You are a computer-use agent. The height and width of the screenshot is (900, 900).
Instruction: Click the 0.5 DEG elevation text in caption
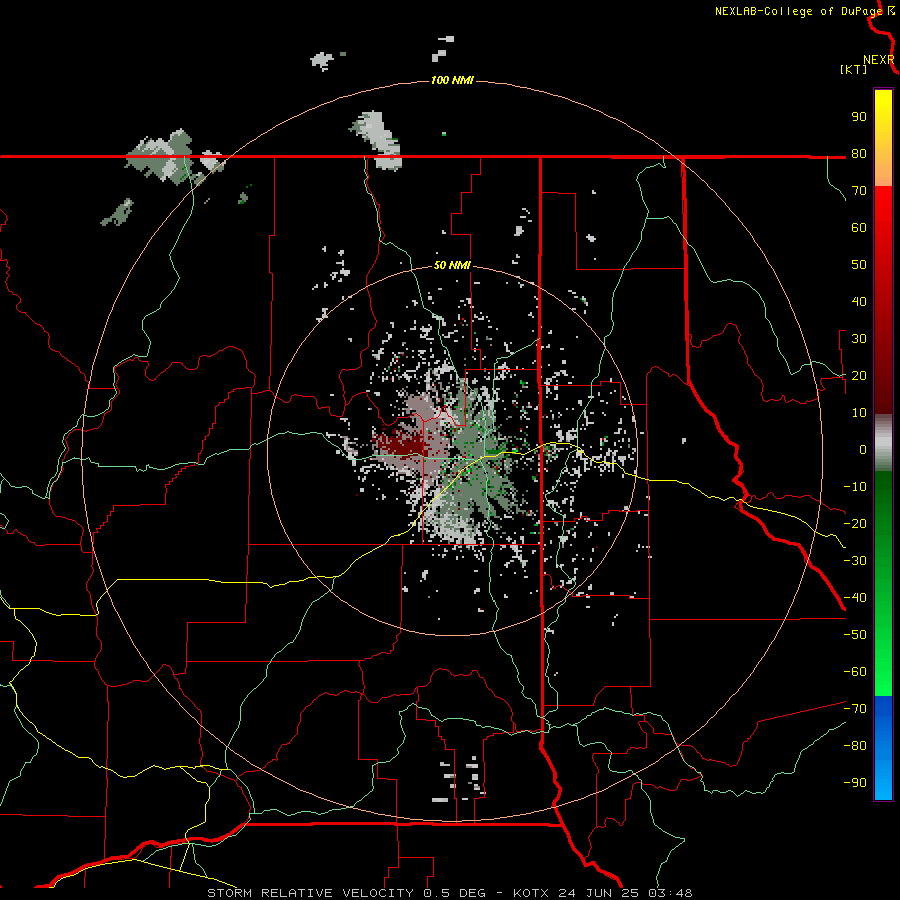[454, 893]
